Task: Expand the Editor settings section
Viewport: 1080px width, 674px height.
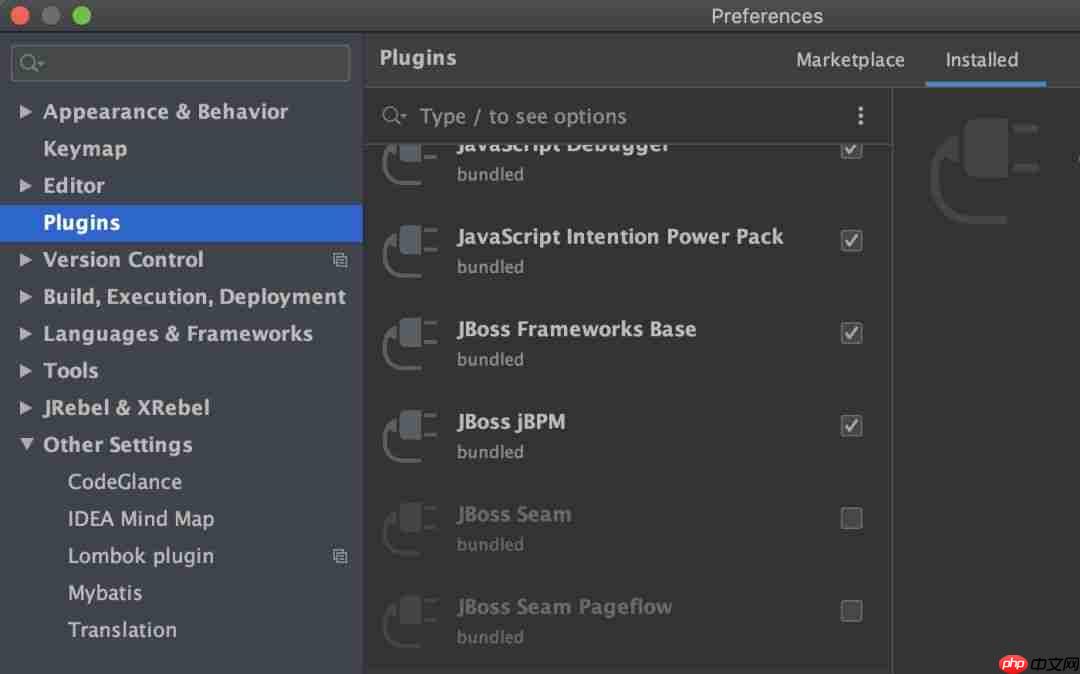Action: (25, 185)
